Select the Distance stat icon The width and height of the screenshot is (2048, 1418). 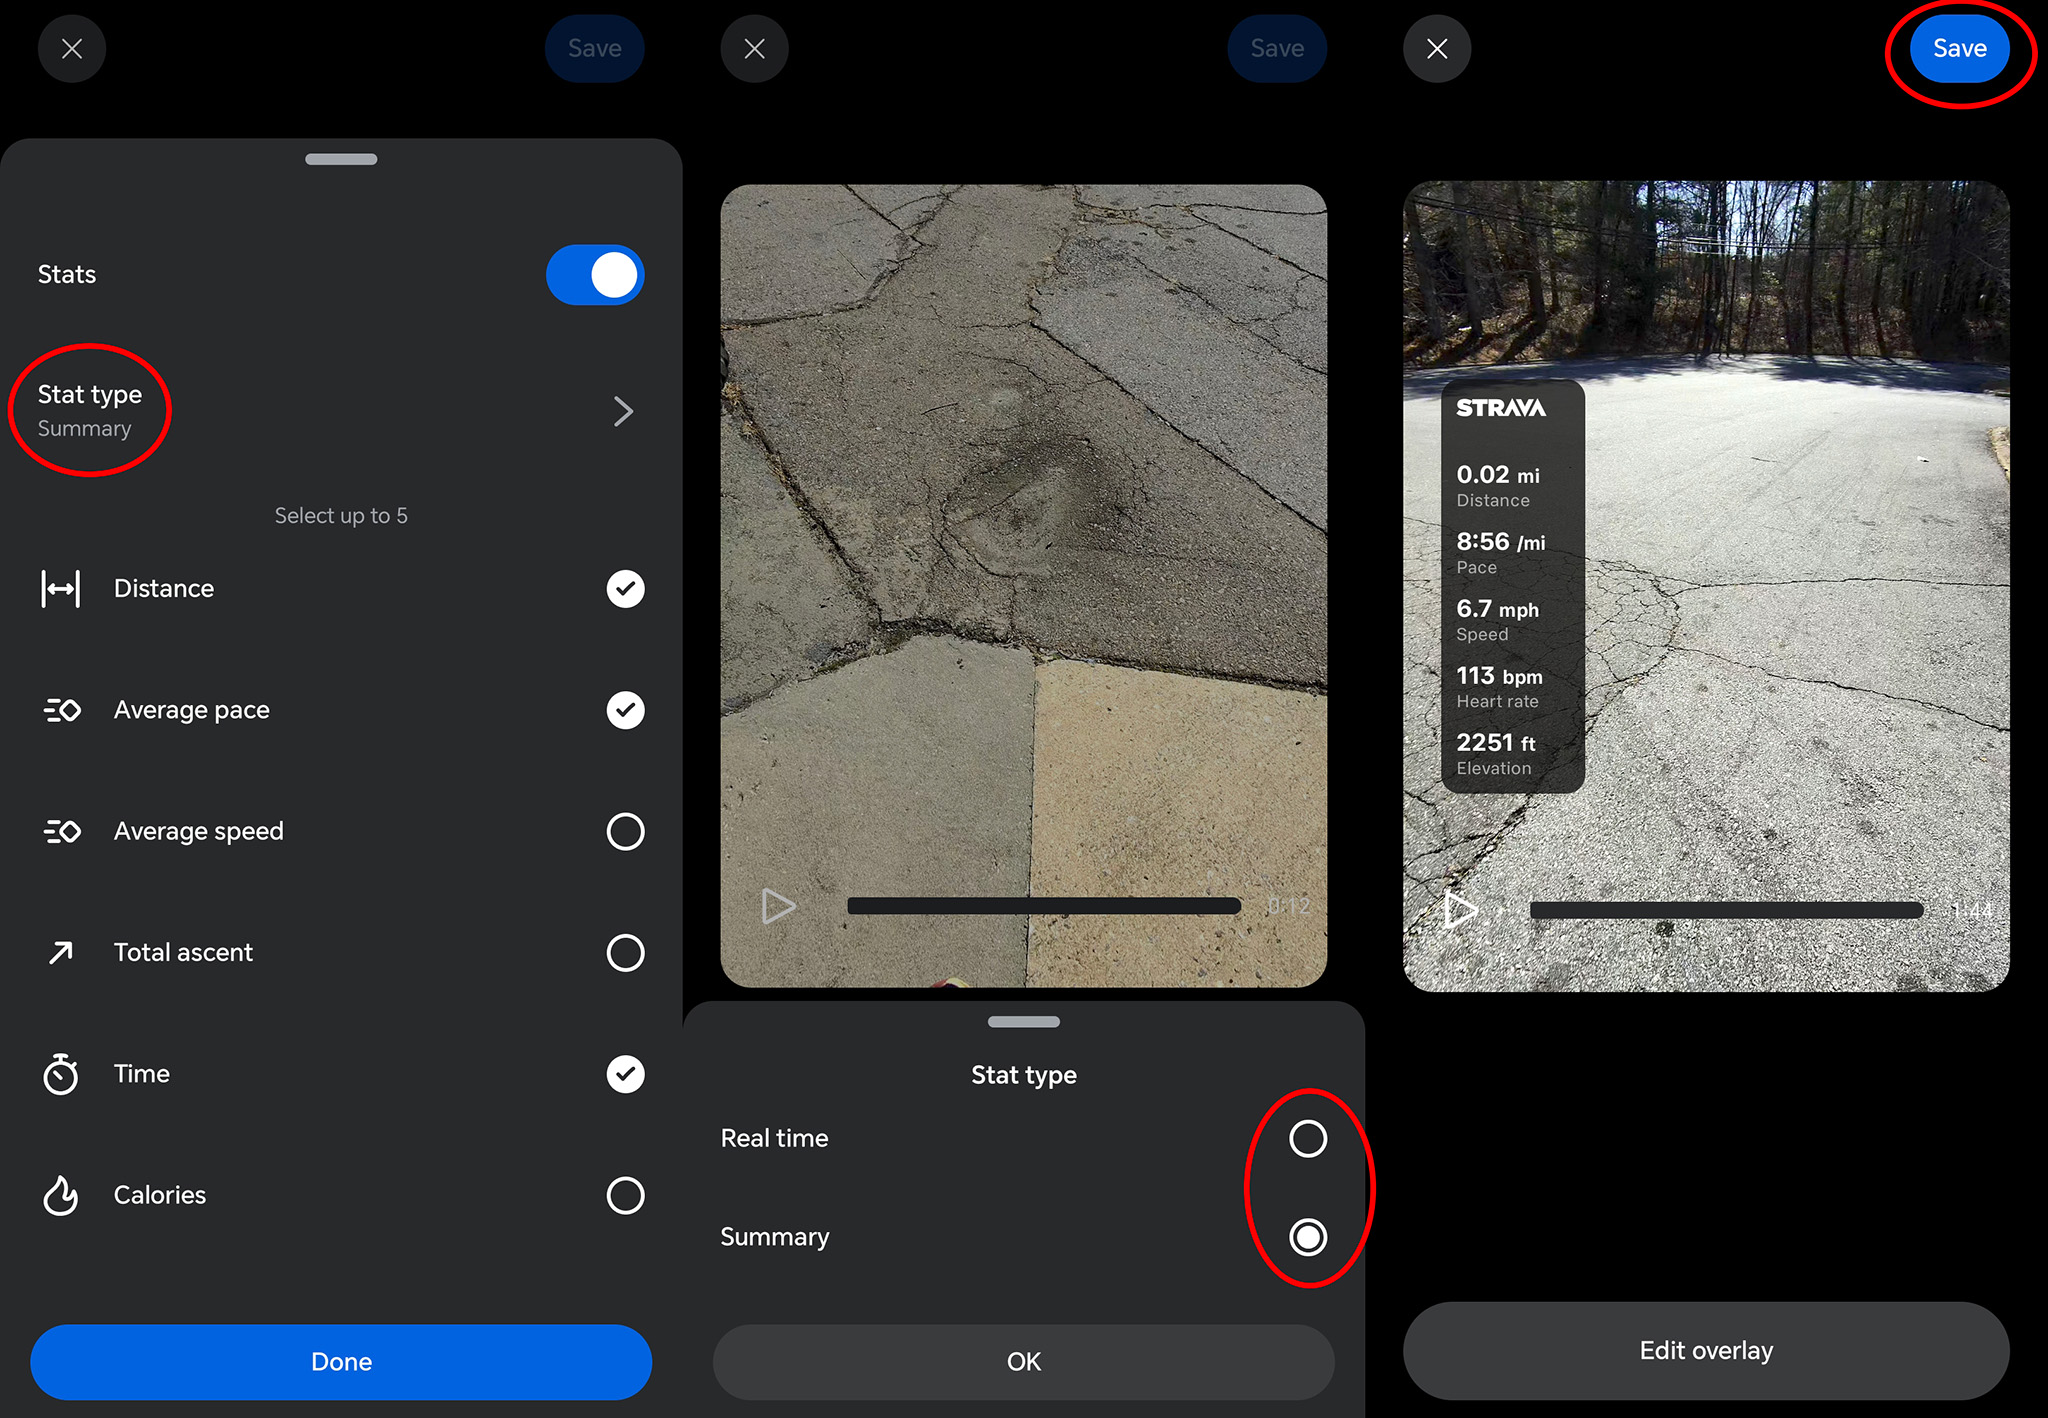[x=61, y=589]
